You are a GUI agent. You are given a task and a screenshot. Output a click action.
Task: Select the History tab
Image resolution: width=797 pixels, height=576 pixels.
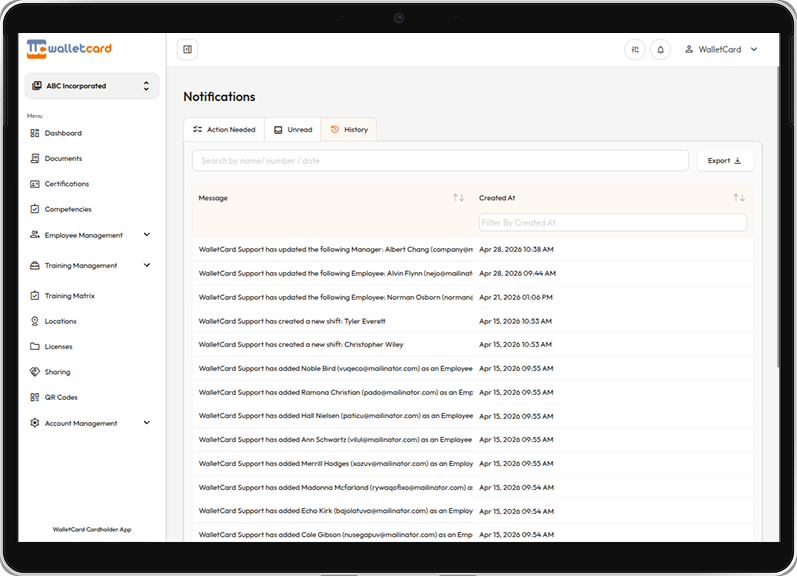tap(349, 130)
